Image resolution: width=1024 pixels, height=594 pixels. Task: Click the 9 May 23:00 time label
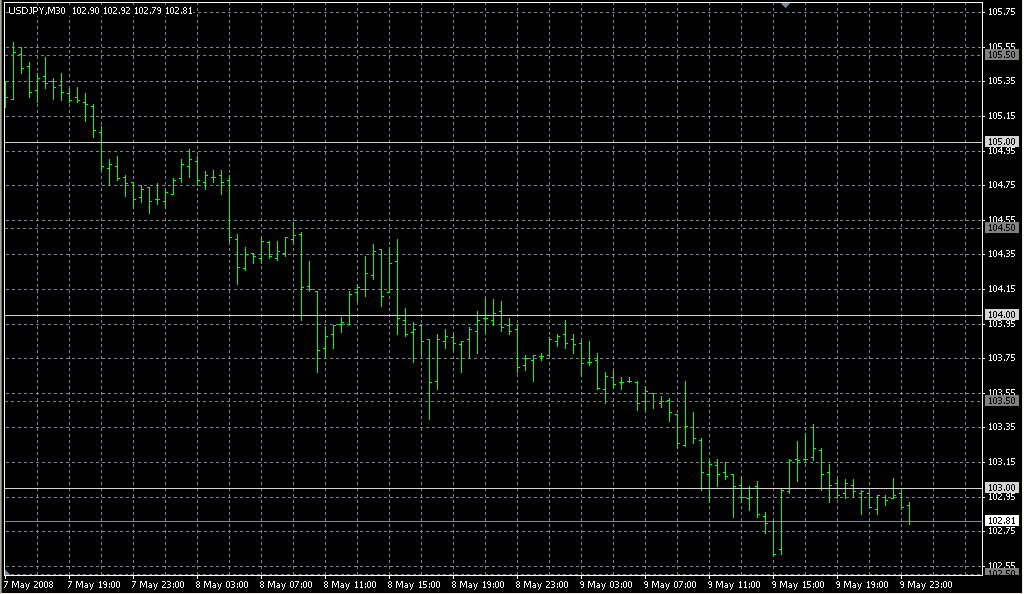925,584
